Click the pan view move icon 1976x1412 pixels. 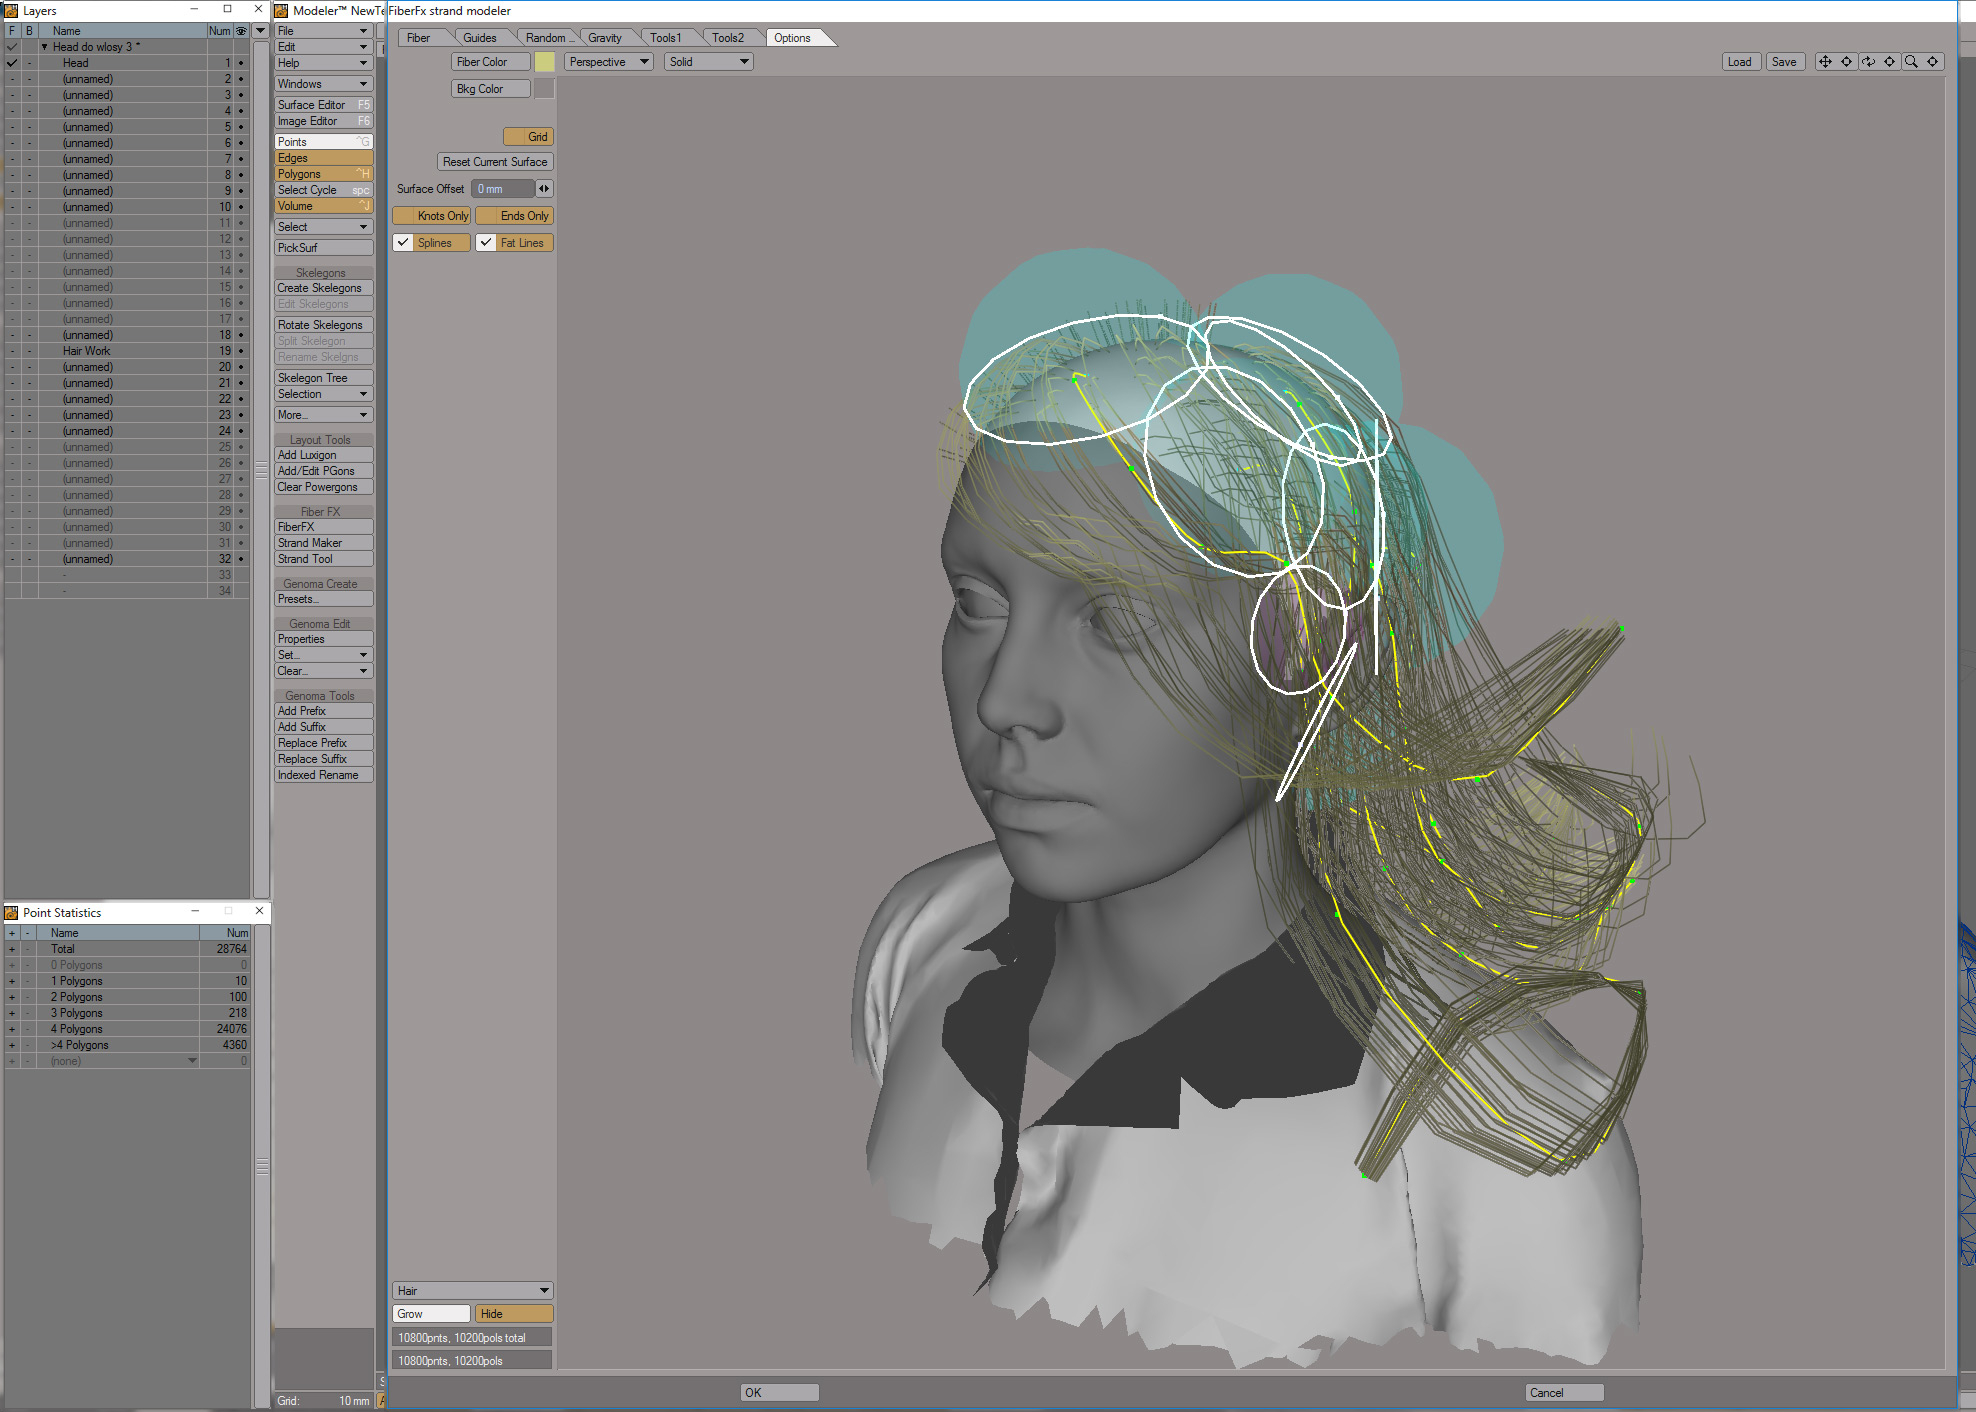click(1825, 62)
